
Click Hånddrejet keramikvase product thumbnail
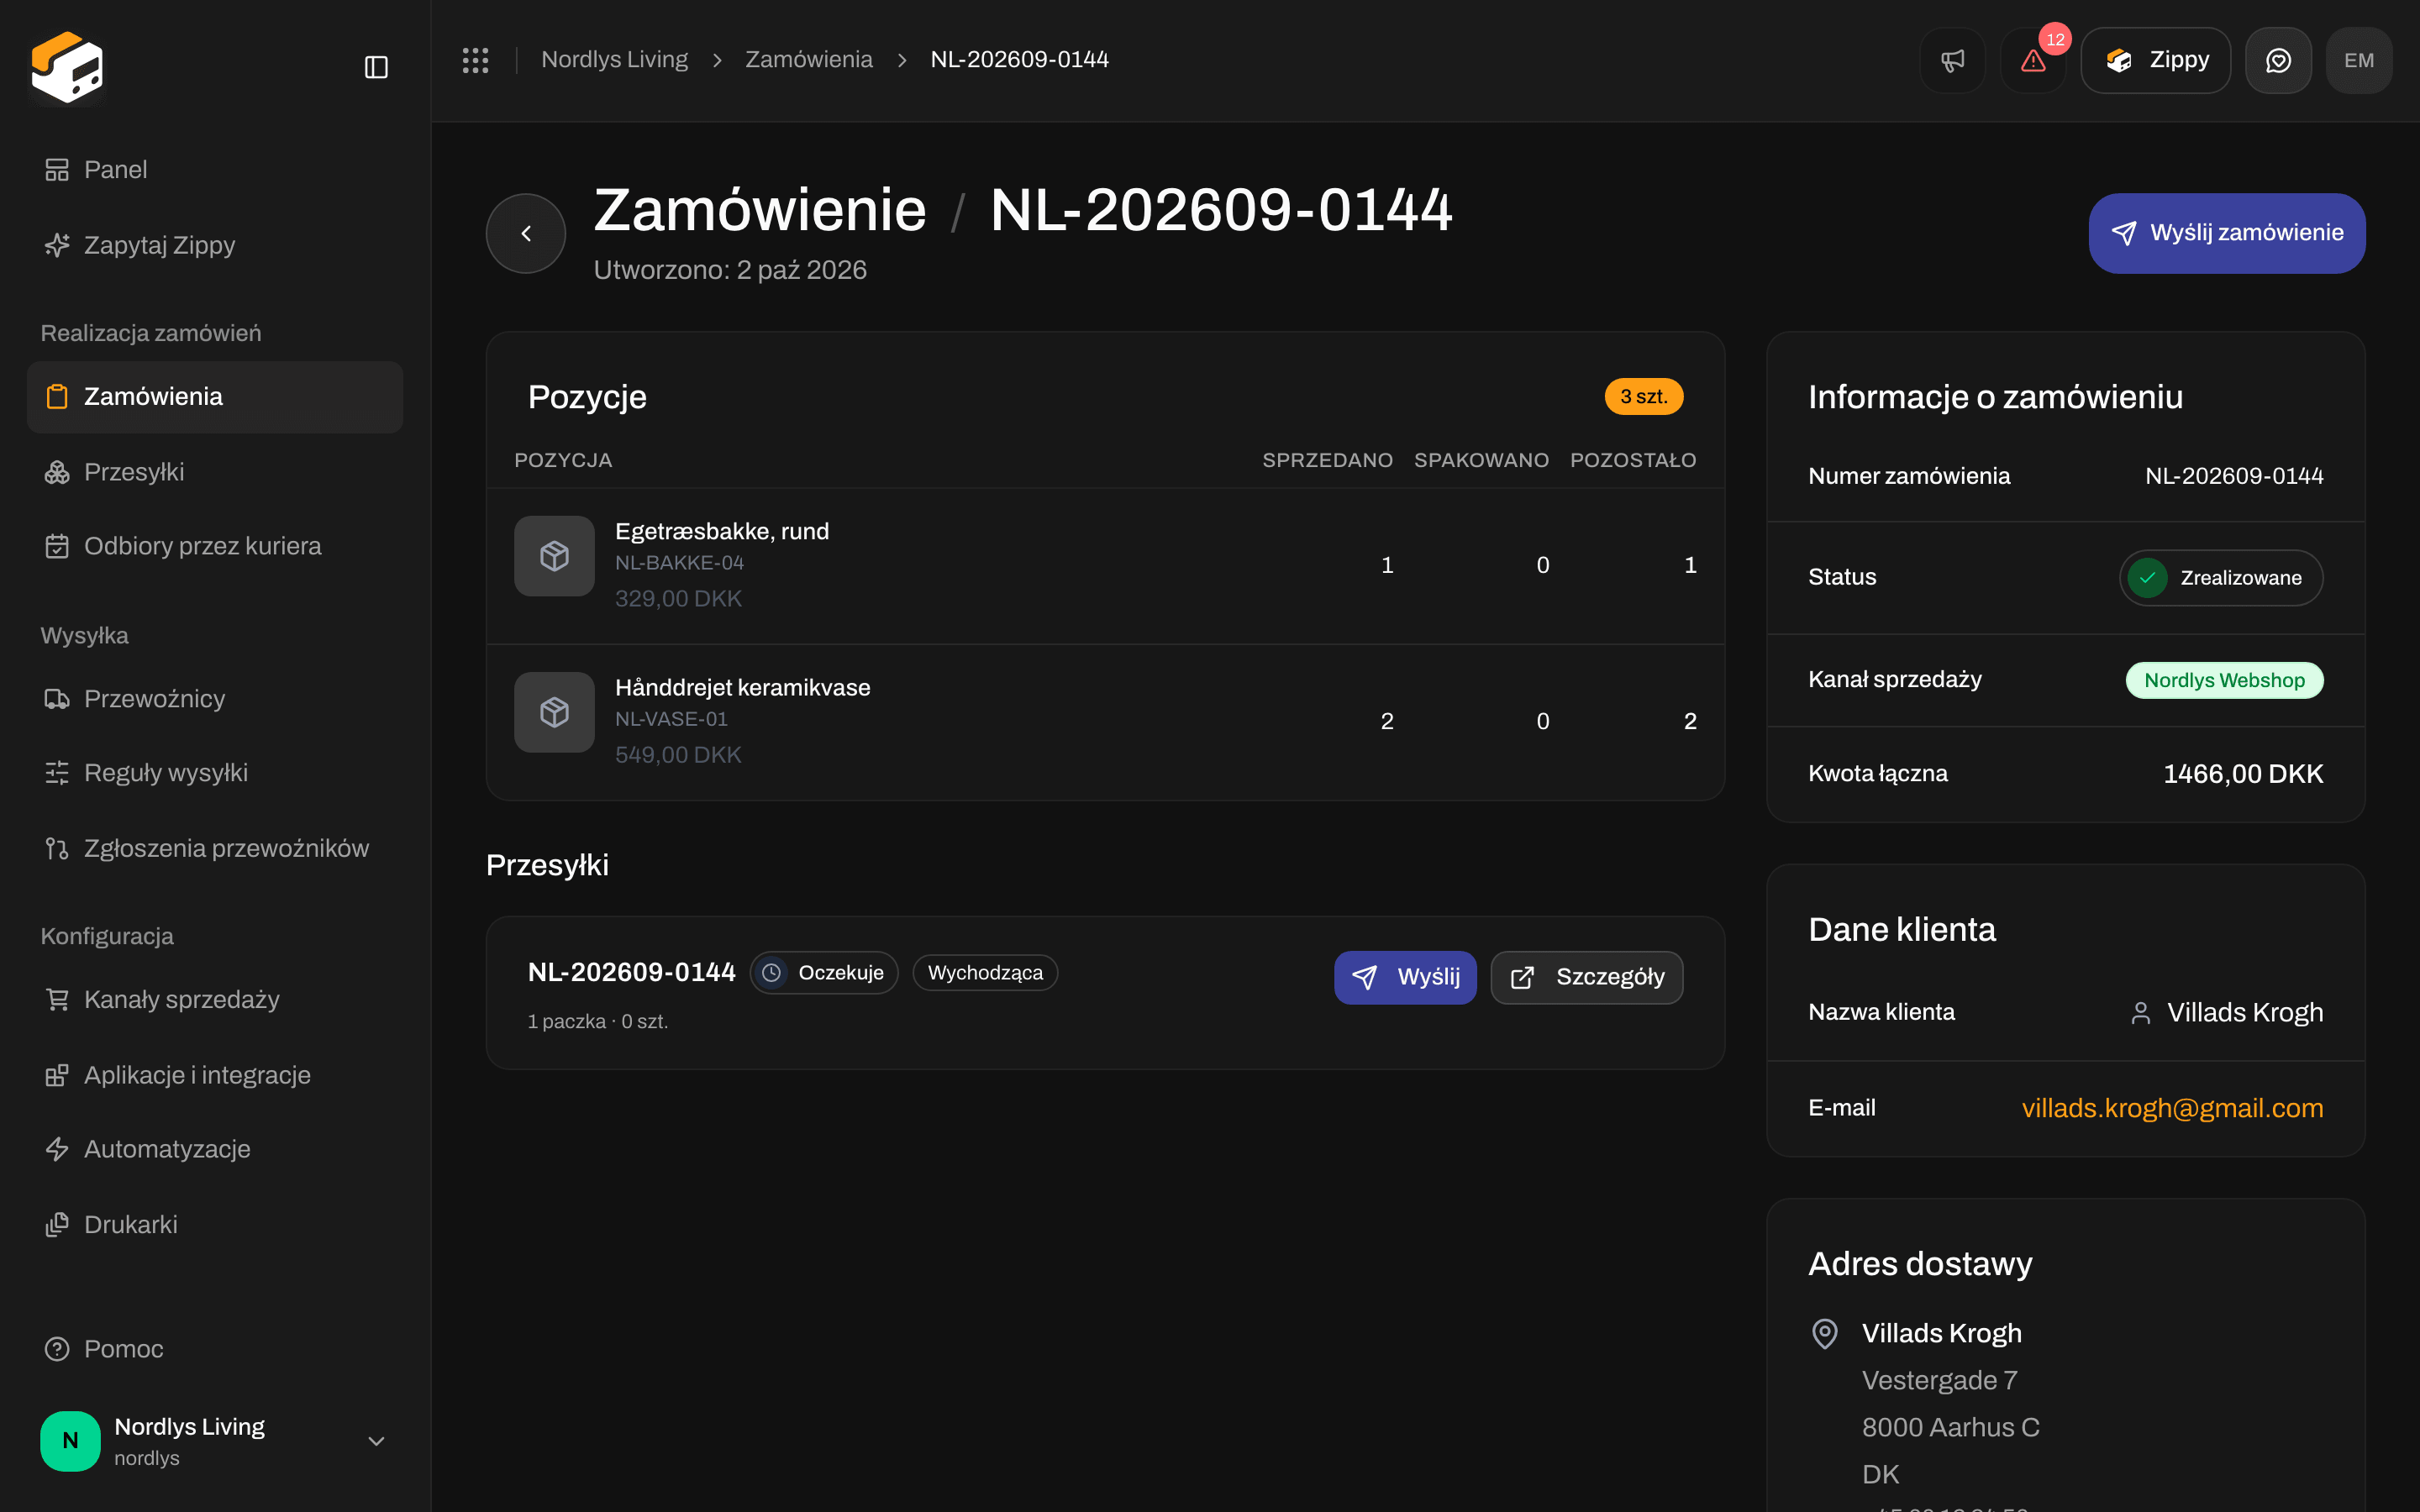554,712
